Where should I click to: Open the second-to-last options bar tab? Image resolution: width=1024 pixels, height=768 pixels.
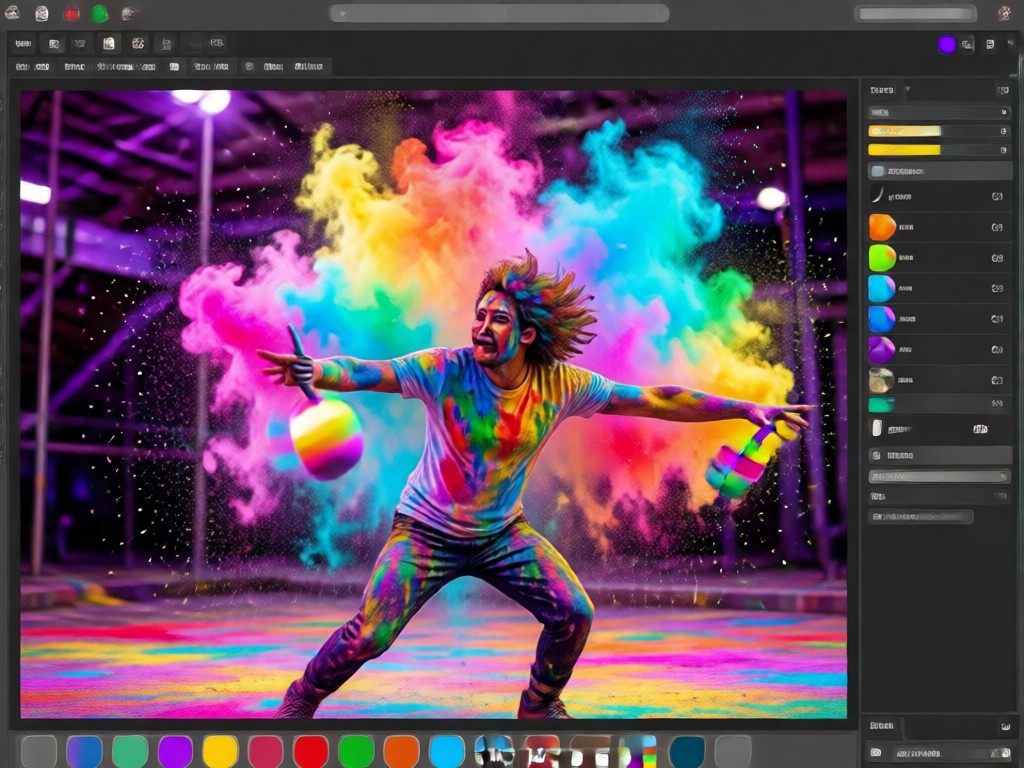273,67
